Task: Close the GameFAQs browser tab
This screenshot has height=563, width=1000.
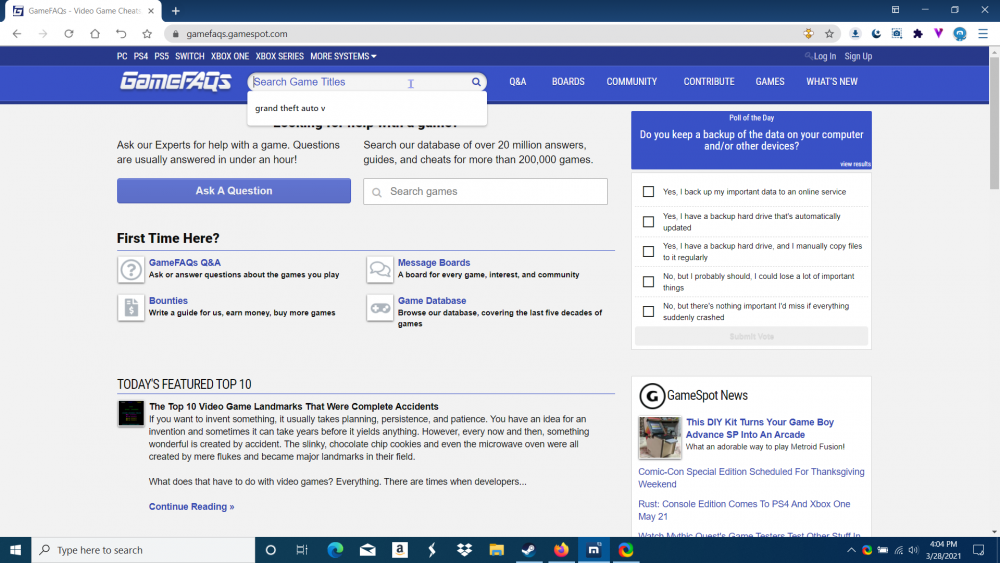Action: 151,11
